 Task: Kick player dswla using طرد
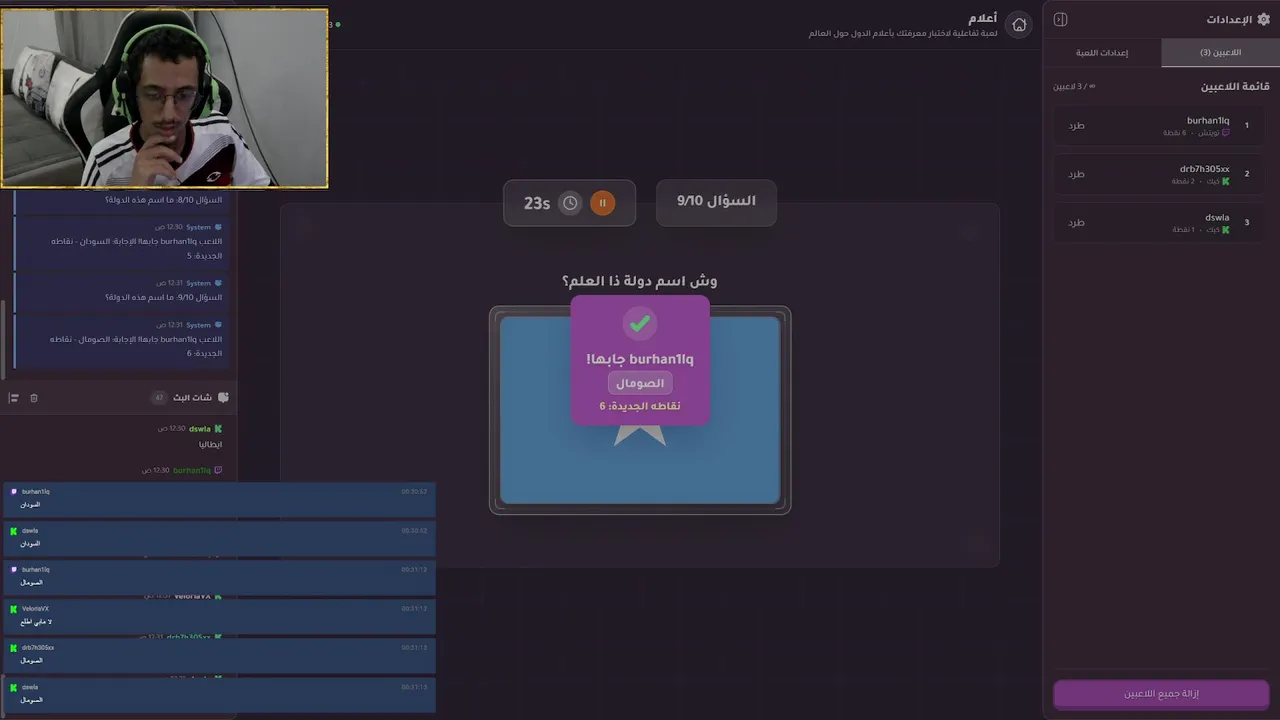(1076, 223)
